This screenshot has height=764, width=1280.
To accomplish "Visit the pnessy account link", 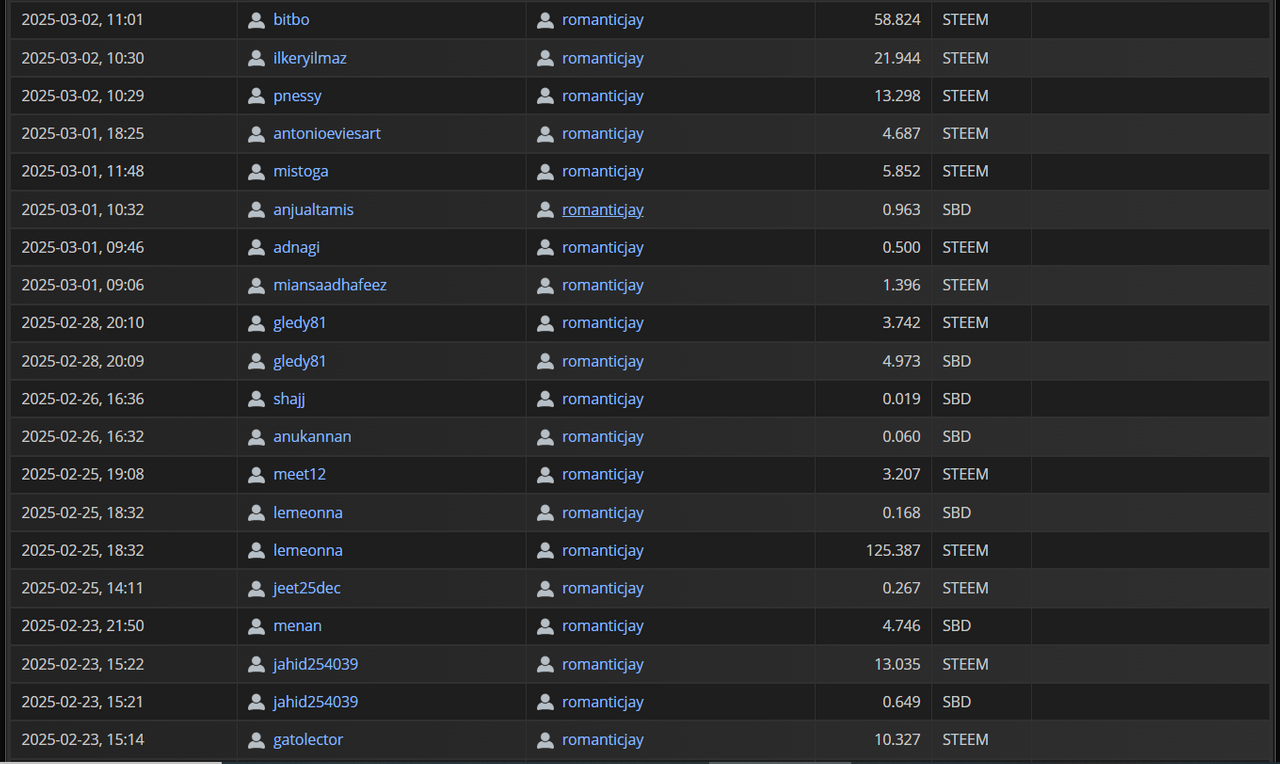I will tap(297, 96).
